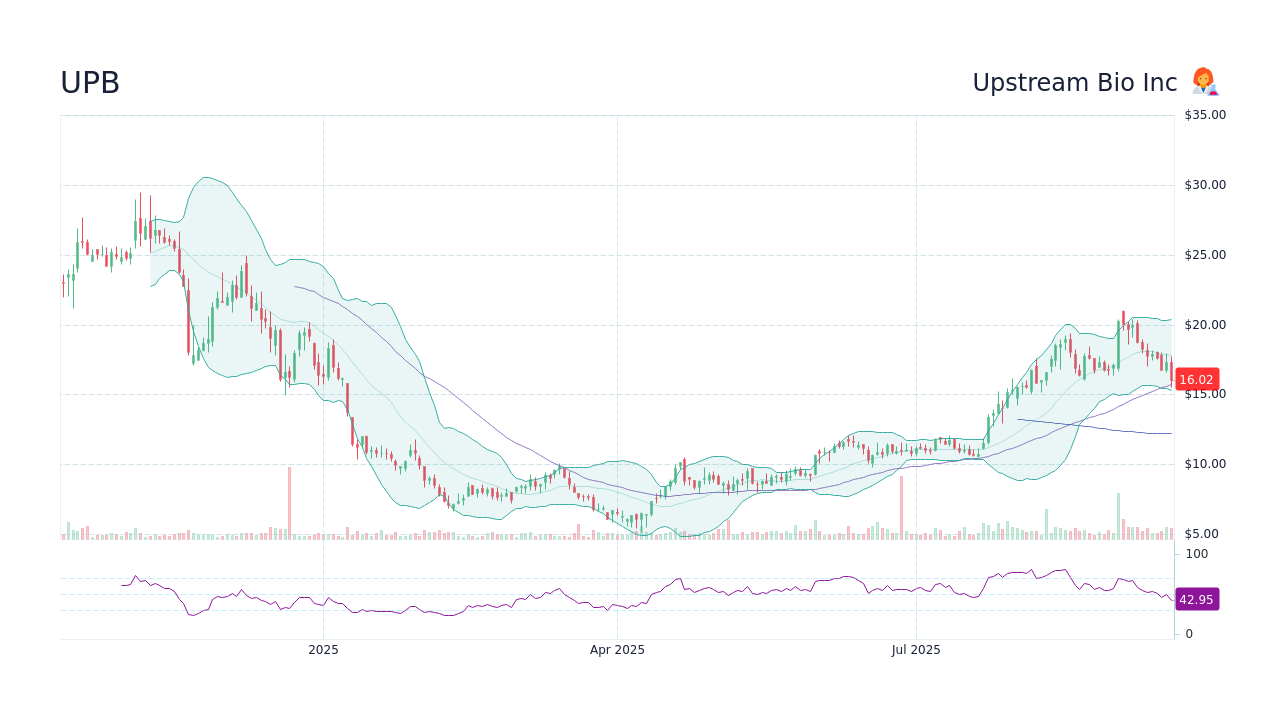Click the person emoji next to company name
This screenshot has height=720, width=1280.
click(1204, 82)
